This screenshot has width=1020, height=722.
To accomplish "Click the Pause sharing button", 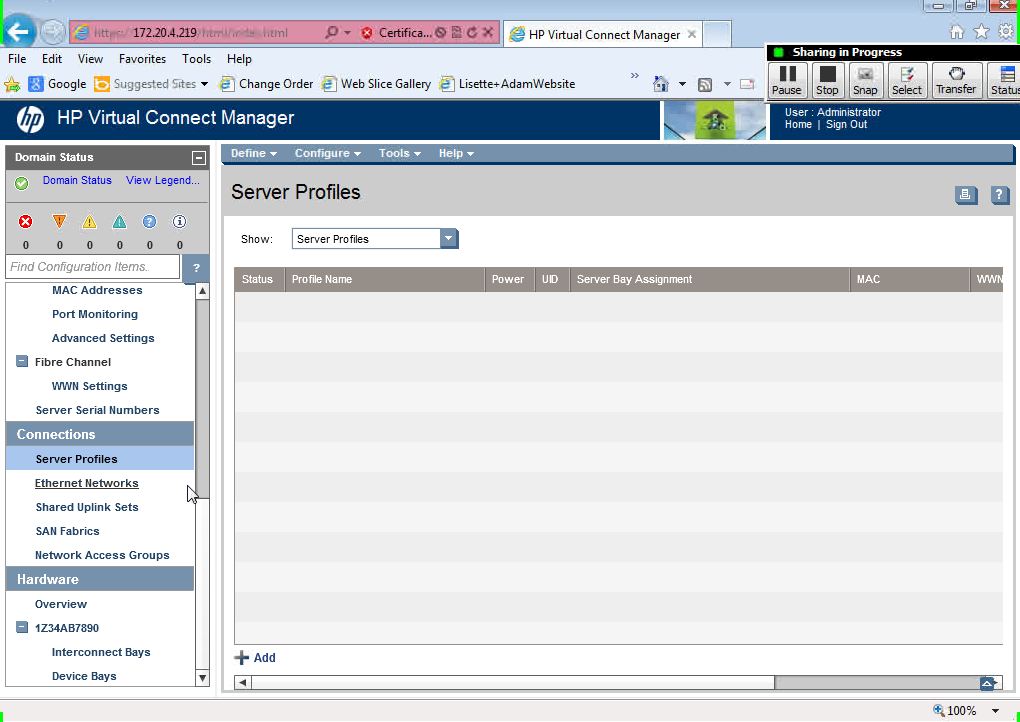I will (x=787, y=81).
